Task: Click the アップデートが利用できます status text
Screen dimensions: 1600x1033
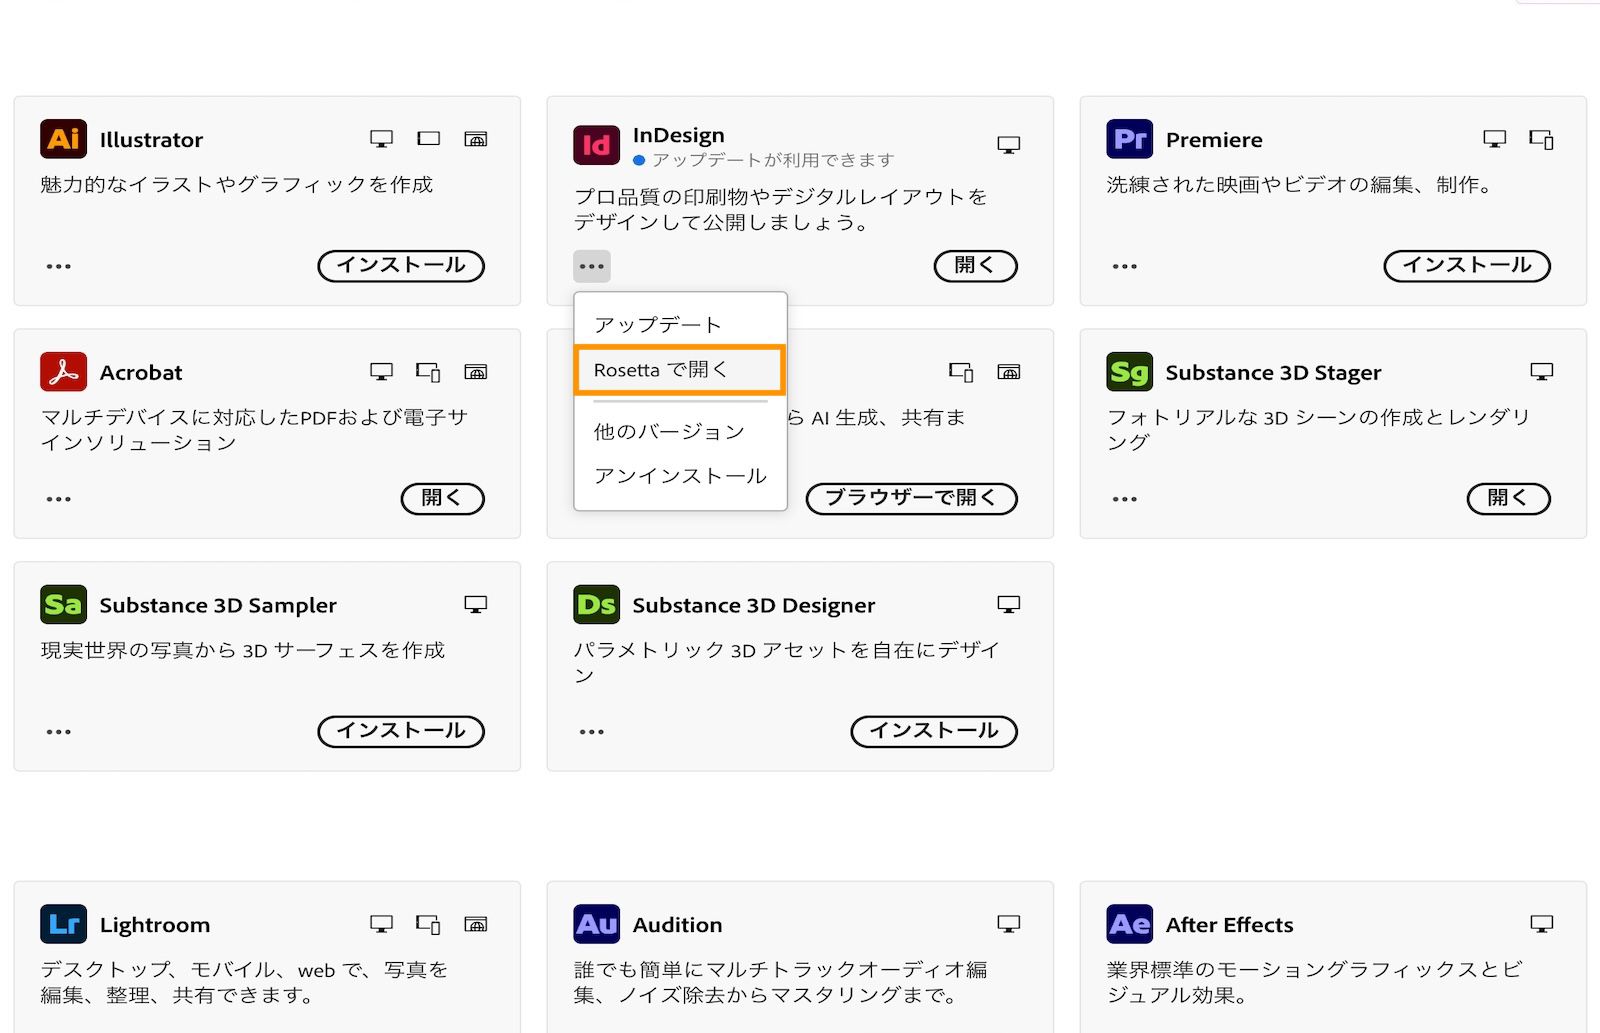Action: (x=773, y=160)
